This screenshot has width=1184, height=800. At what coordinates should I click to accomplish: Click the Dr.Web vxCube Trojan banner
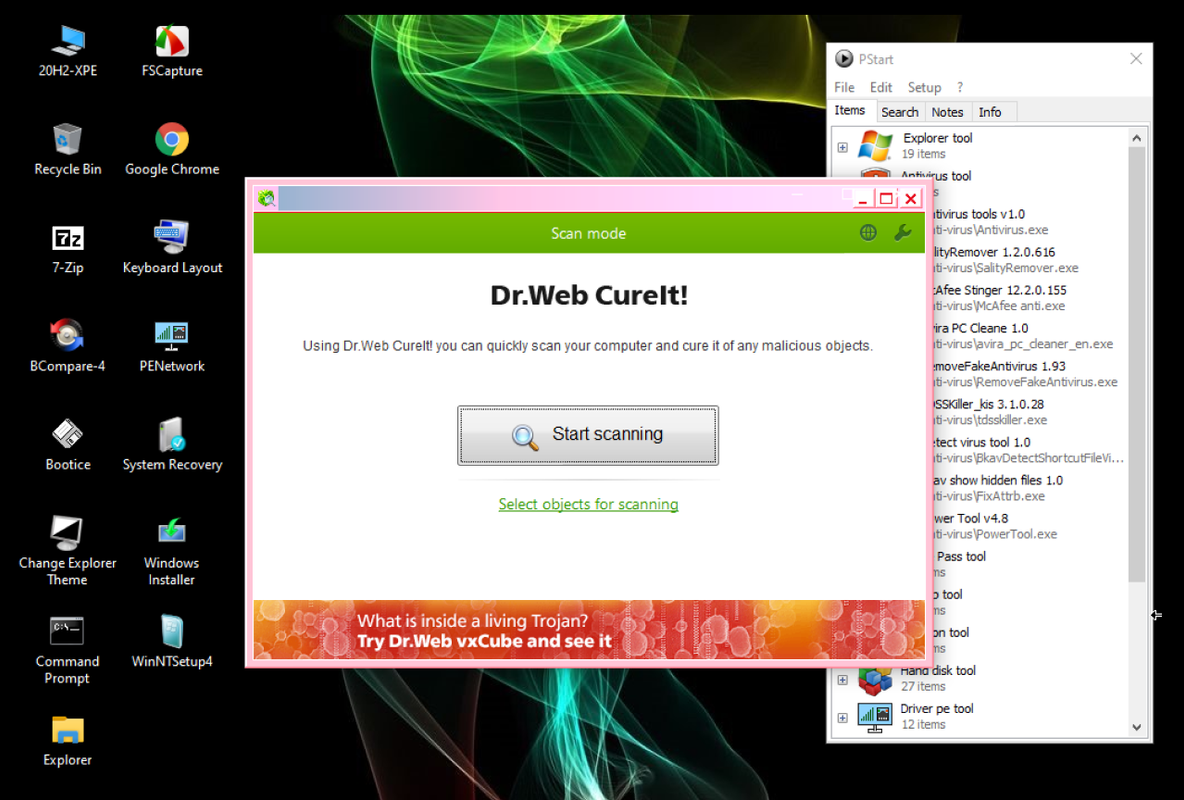point(588,630)
